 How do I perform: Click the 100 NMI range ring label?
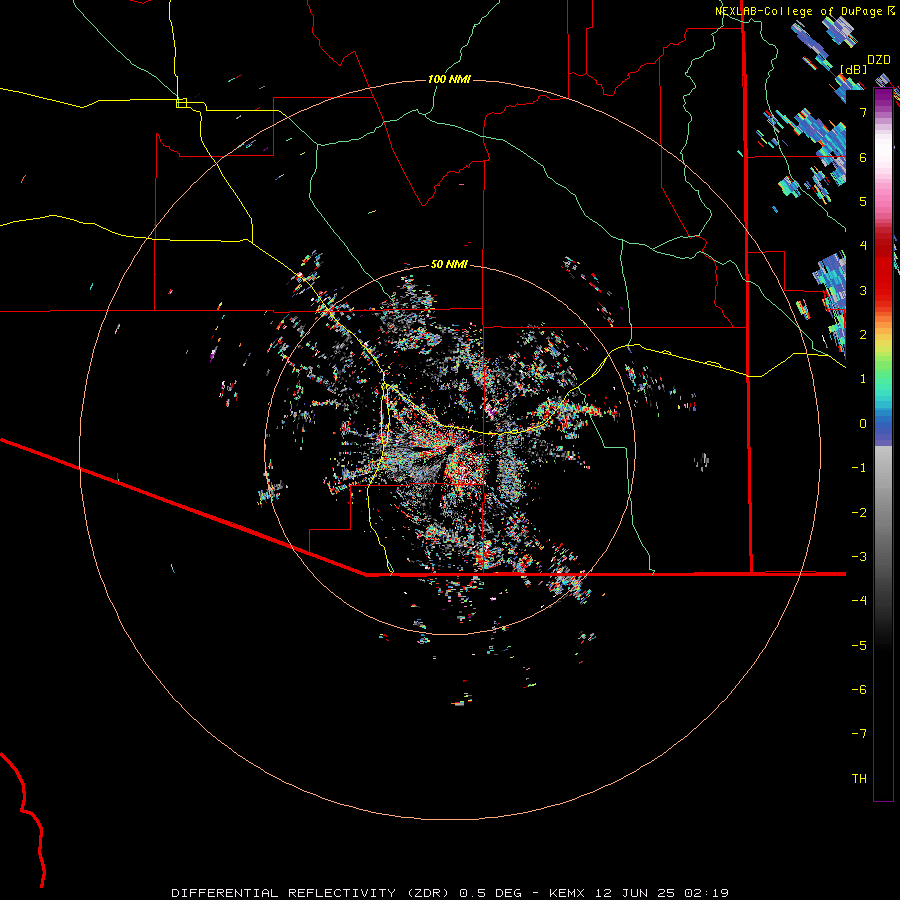click(449, 79)
